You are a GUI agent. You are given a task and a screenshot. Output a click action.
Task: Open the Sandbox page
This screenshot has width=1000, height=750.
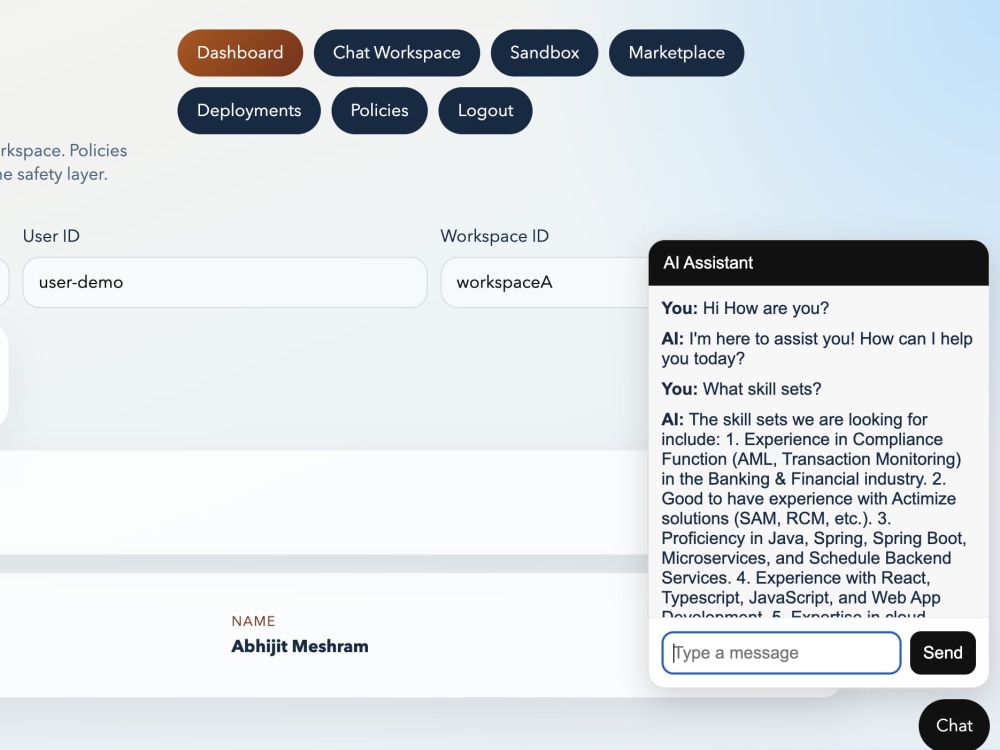tap(545, 53)
